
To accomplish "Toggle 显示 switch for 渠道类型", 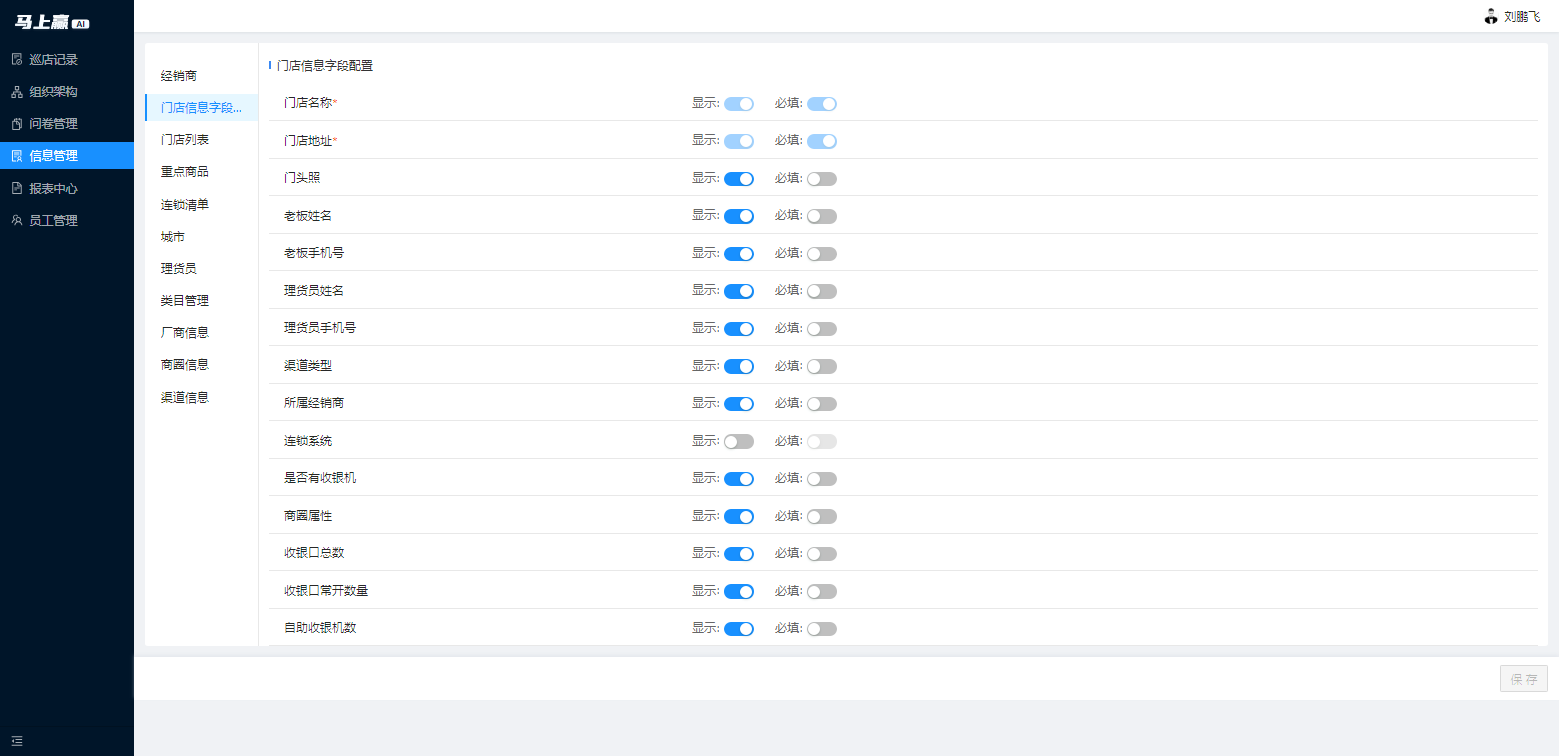I will point(739,366).
